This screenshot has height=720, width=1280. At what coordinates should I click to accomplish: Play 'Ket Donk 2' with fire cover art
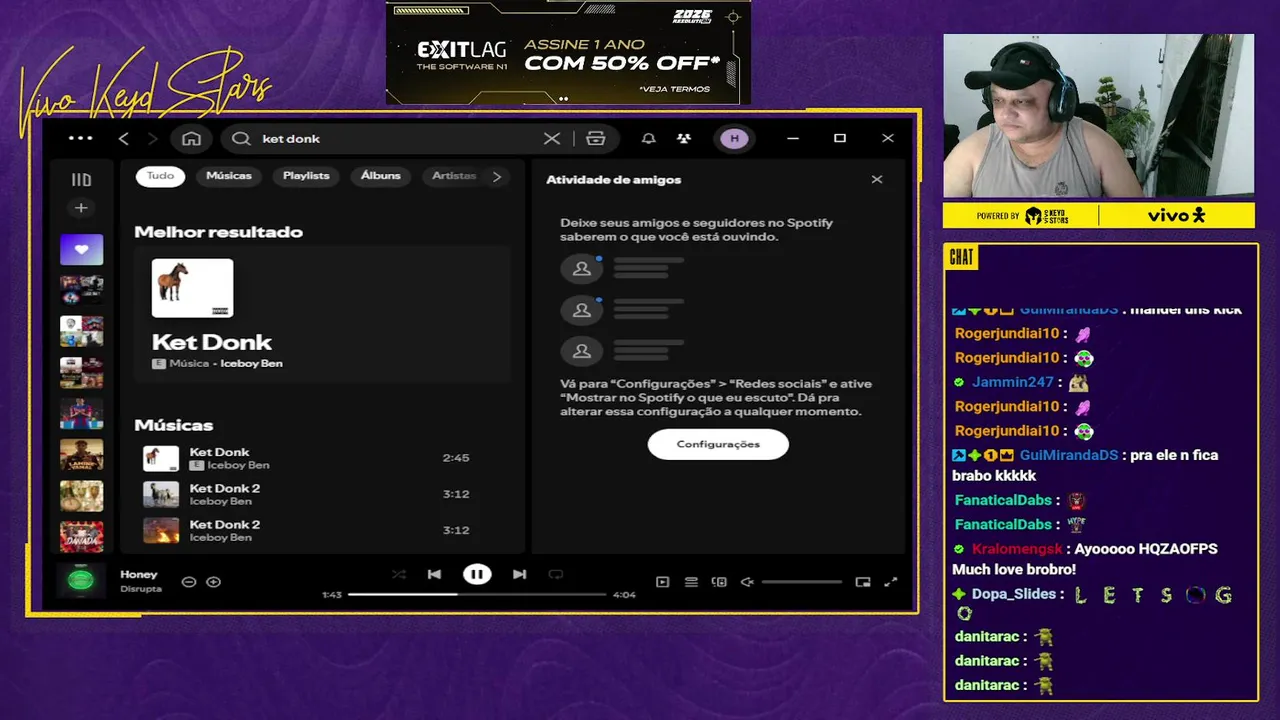tap(161, 530)
